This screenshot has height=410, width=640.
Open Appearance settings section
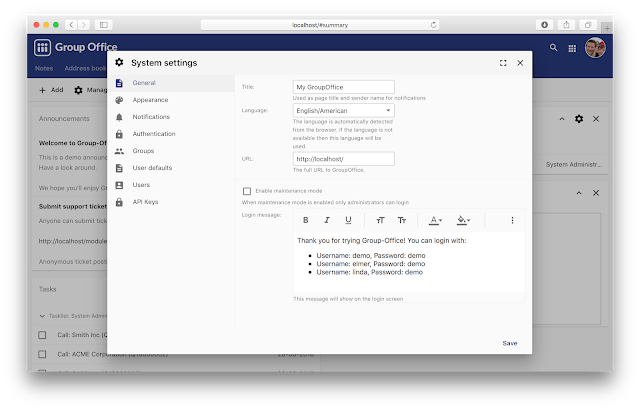tap(171, 100)
